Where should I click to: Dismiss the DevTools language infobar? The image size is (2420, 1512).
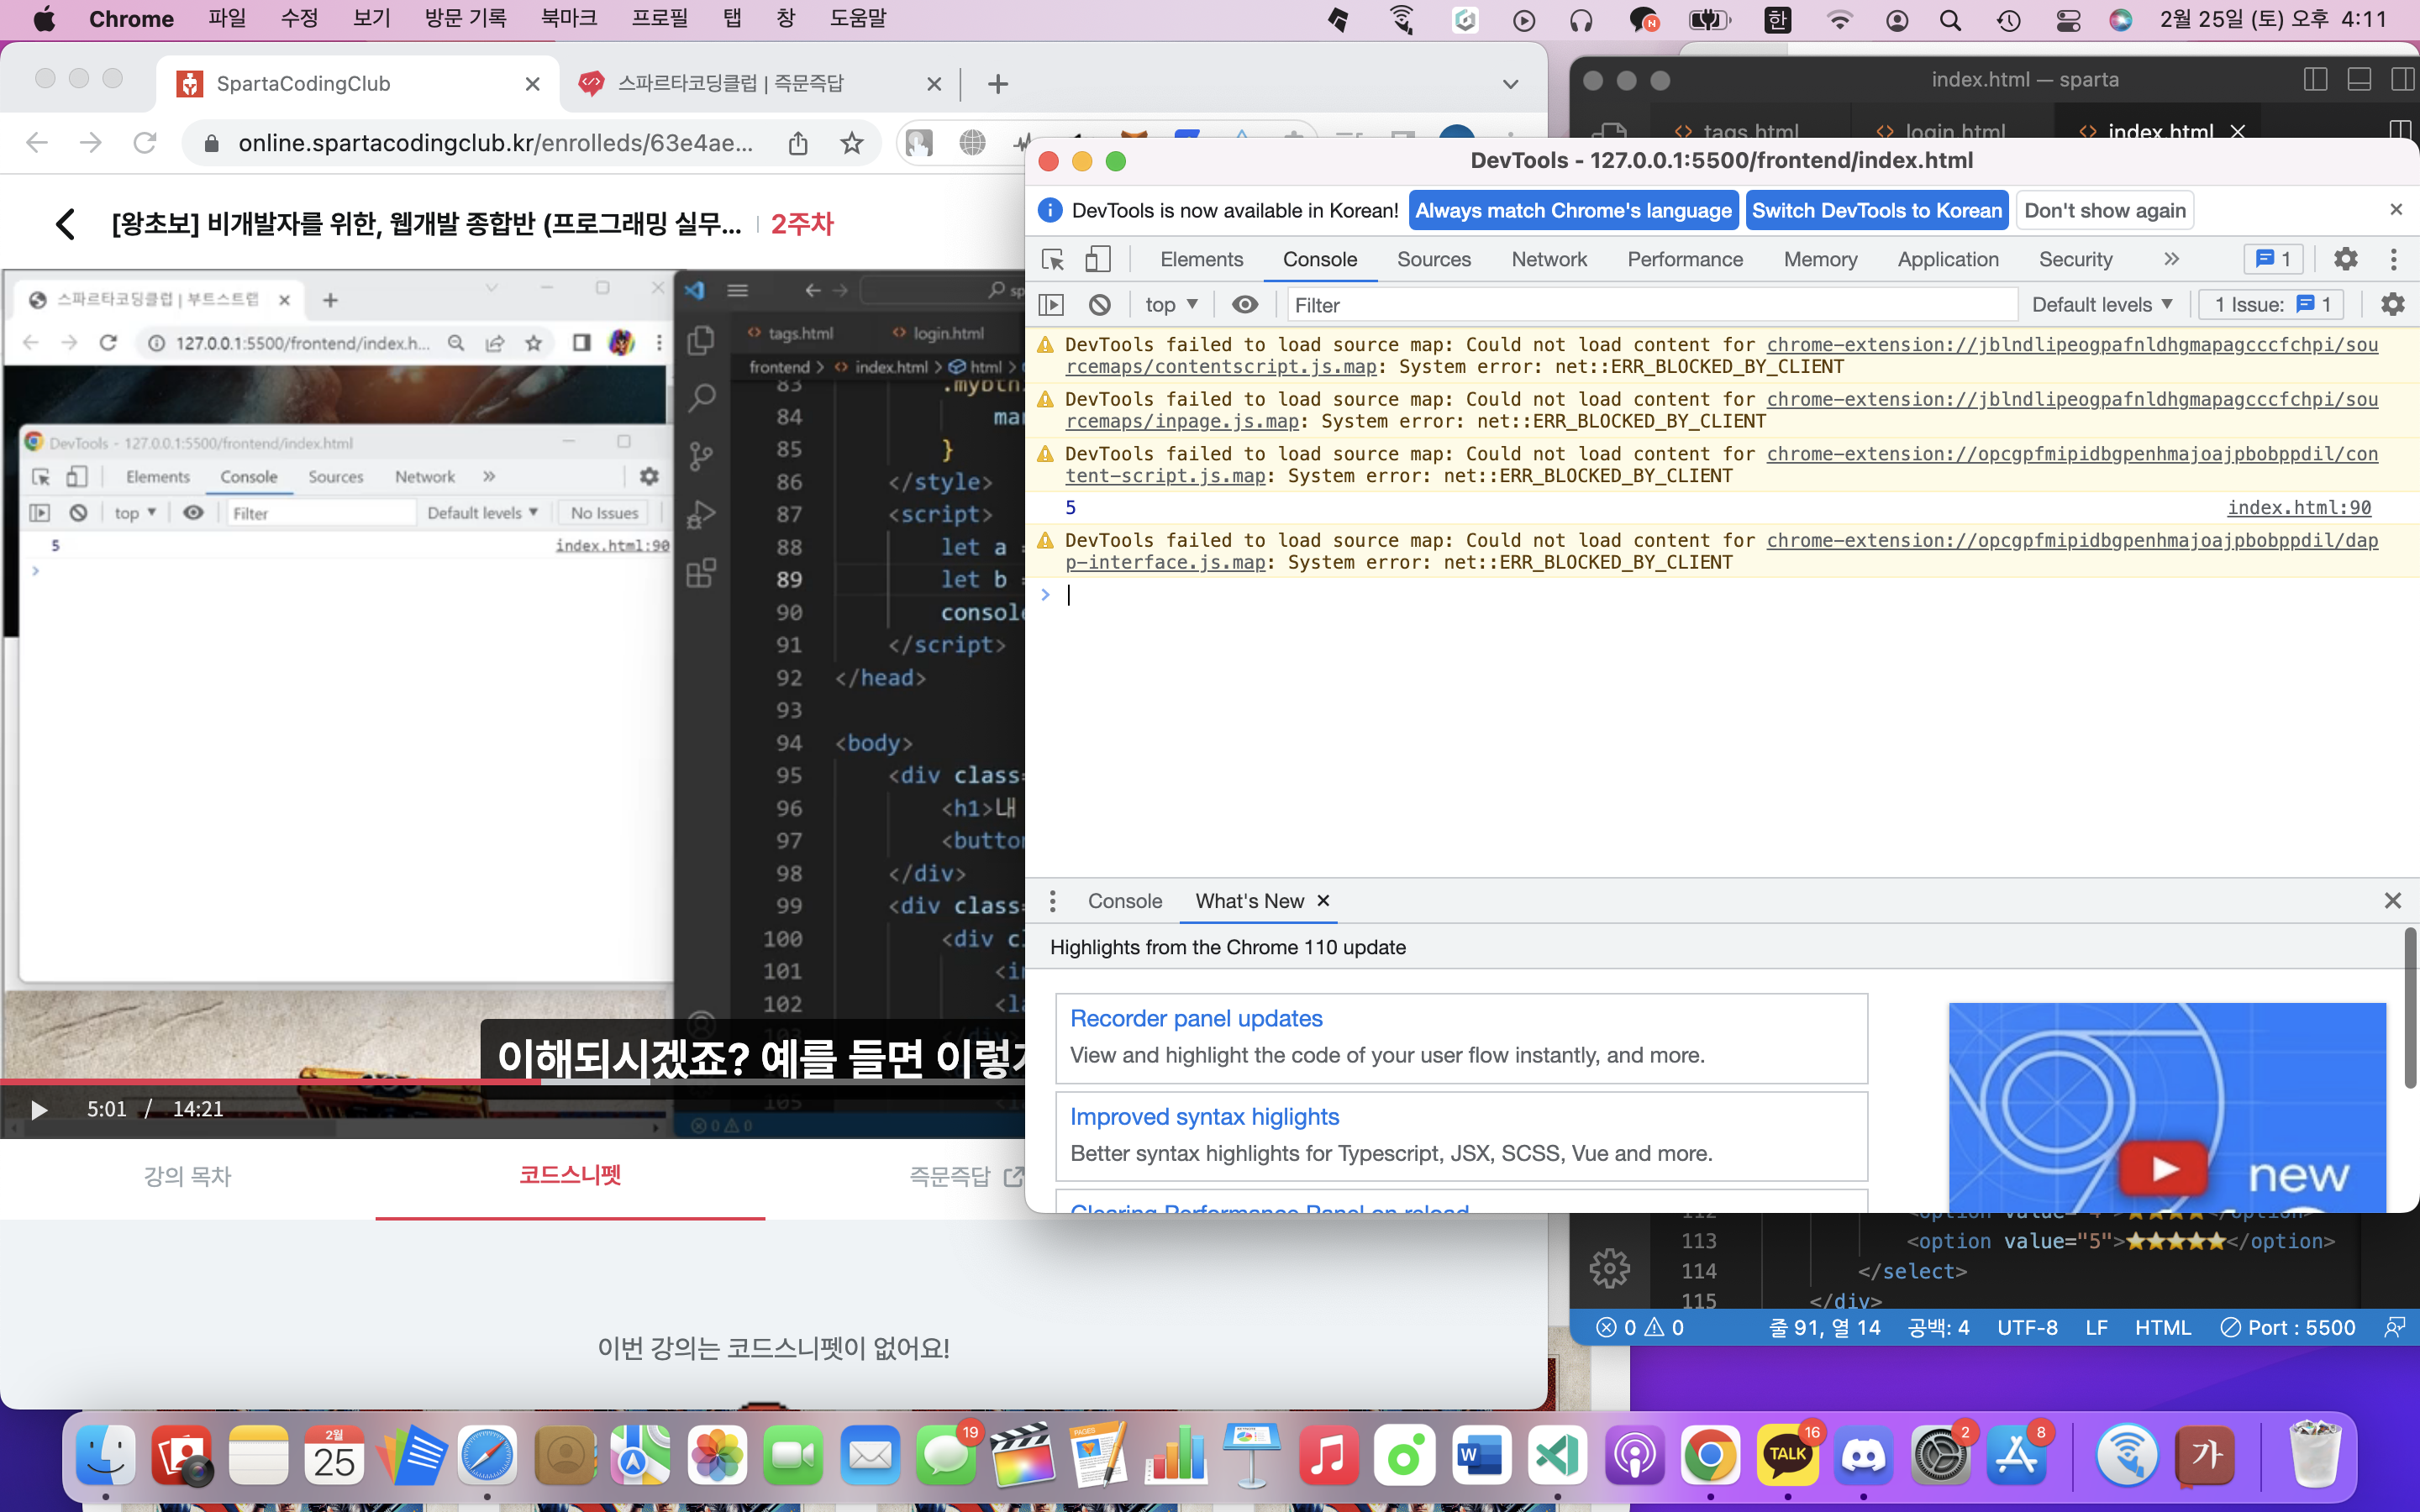tap(2395, 210)
